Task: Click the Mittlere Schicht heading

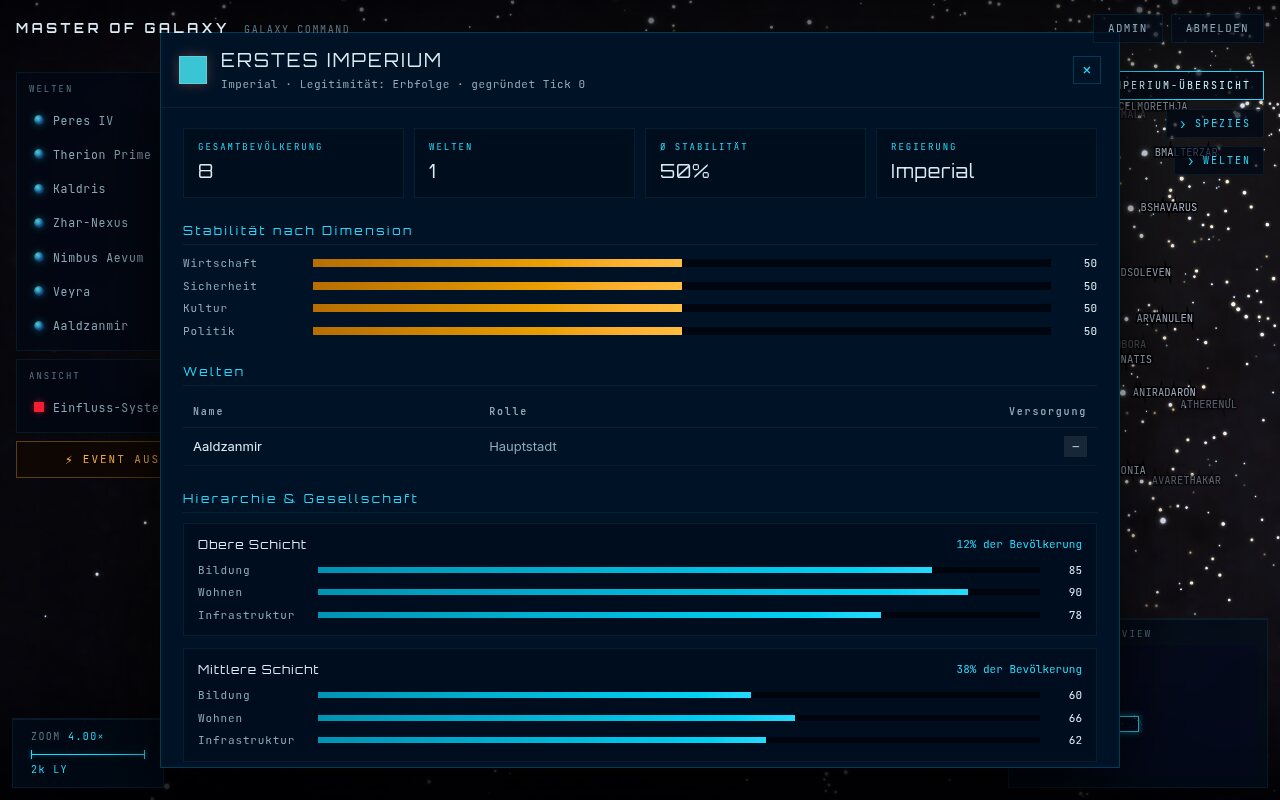Action: pos(258,669)
